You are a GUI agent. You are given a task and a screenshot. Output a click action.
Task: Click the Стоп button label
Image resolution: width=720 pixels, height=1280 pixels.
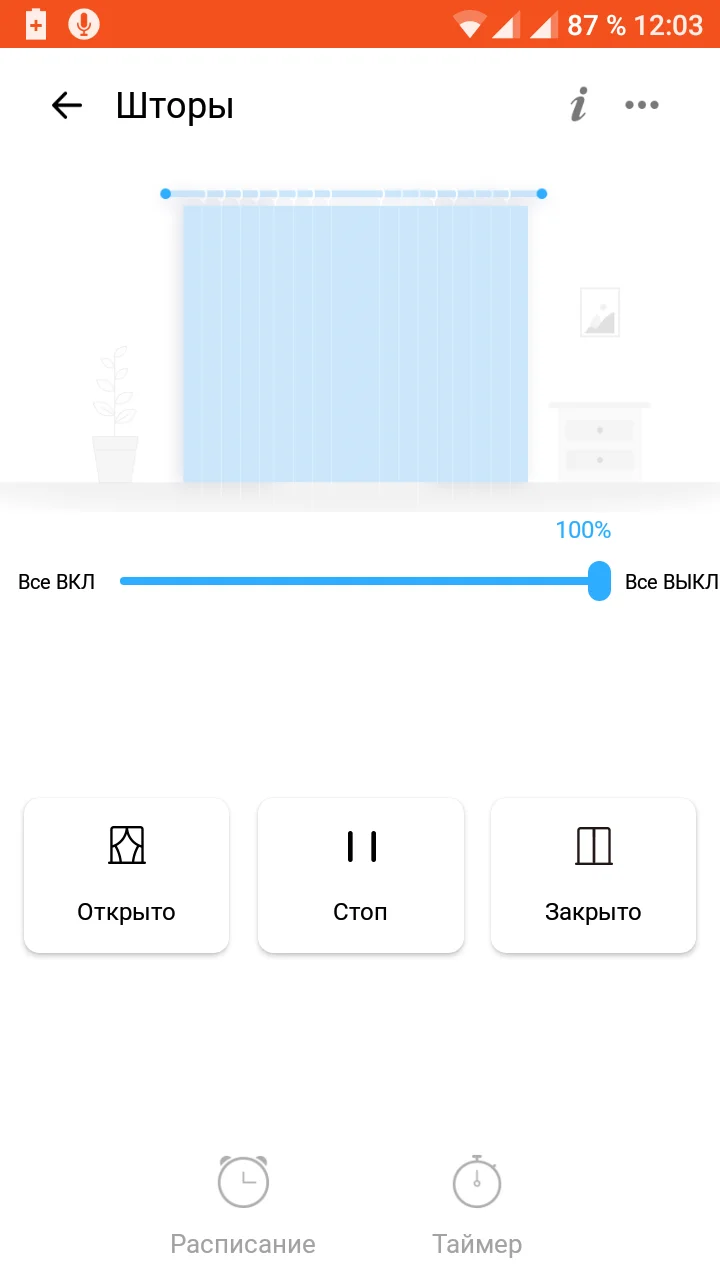361,912
